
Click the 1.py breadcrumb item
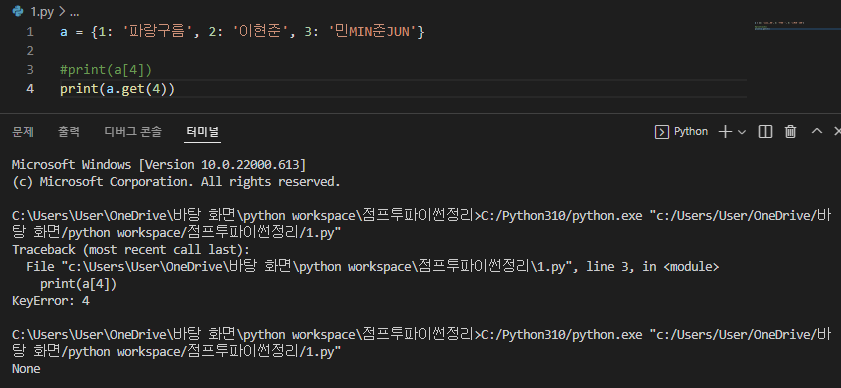click(41, 11)
